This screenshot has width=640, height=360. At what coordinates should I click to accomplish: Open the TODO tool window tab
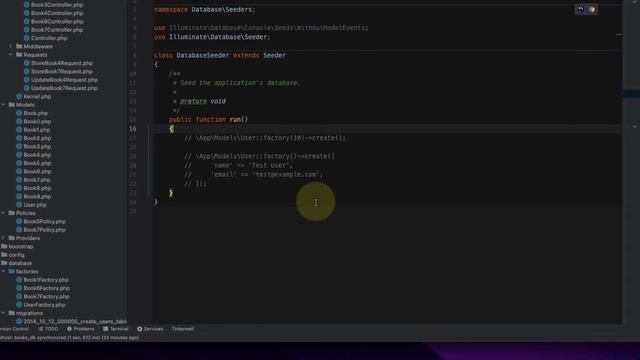pyautogui.click(x=48, y=329)
